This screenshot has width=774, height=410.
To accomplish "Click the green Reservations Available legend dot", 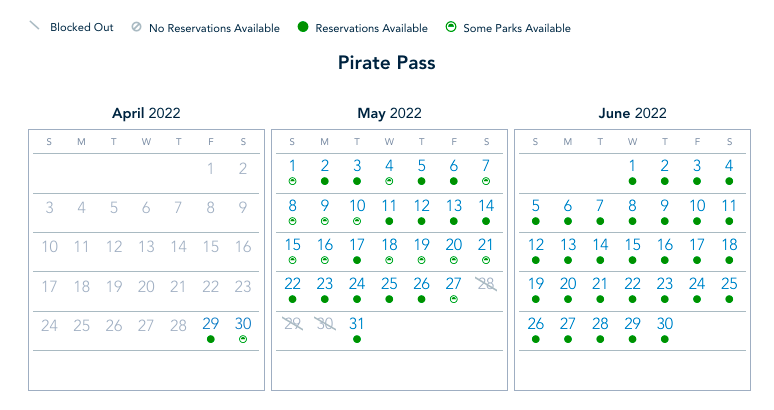I will [301, 27].
